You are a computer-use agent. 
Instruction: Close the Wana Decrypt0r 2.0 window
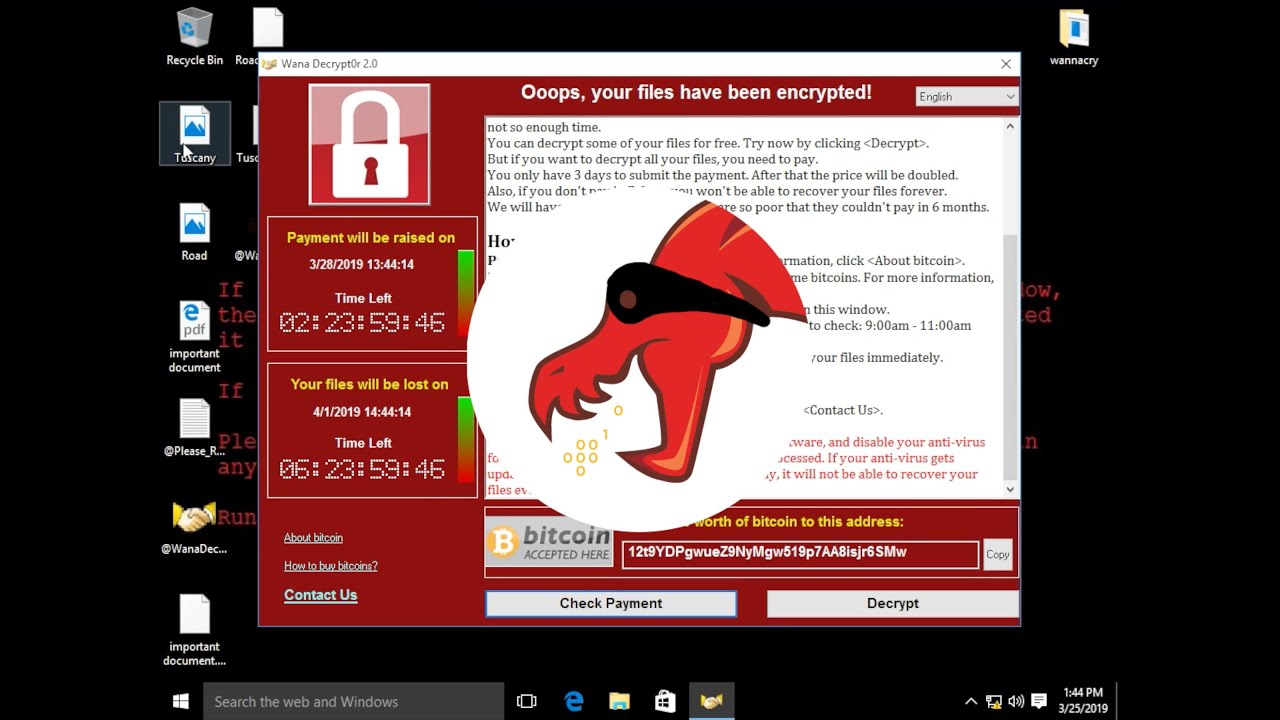coord(1006,64)
